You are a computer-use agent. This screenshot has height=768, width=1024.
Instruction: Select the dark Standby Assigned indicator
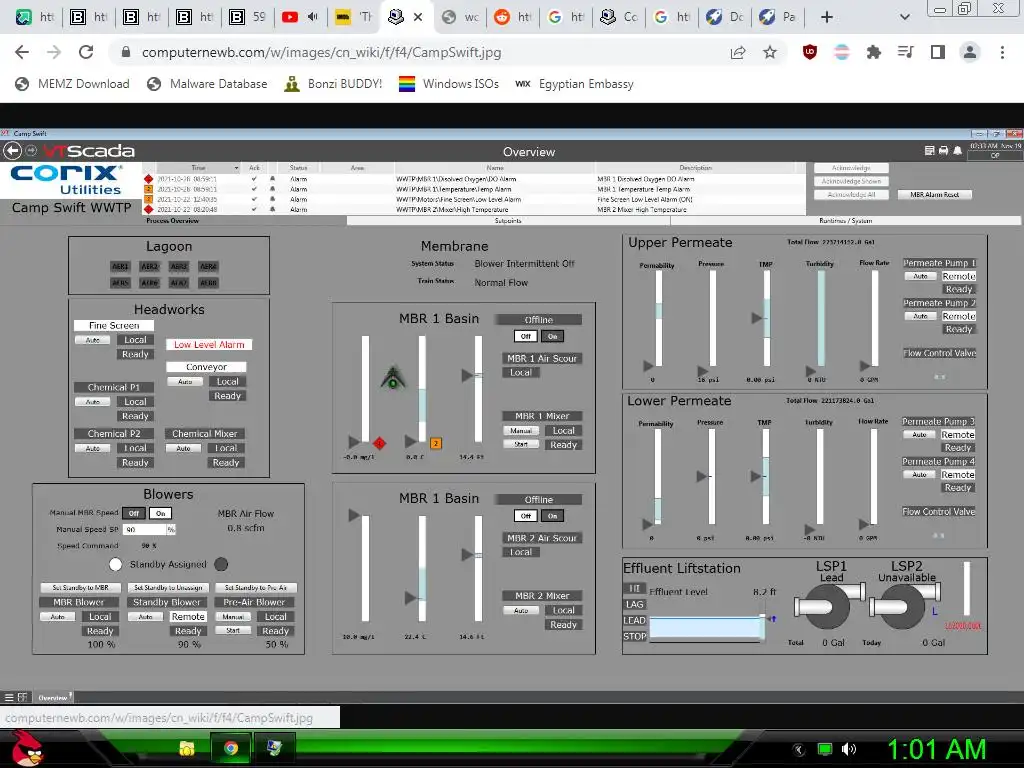point(221,564)
